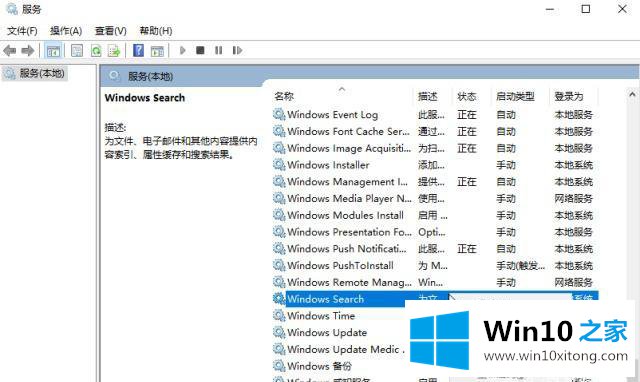Sort by the 启动类型 column header
640x382 pixels.
(x=515, y=96)
